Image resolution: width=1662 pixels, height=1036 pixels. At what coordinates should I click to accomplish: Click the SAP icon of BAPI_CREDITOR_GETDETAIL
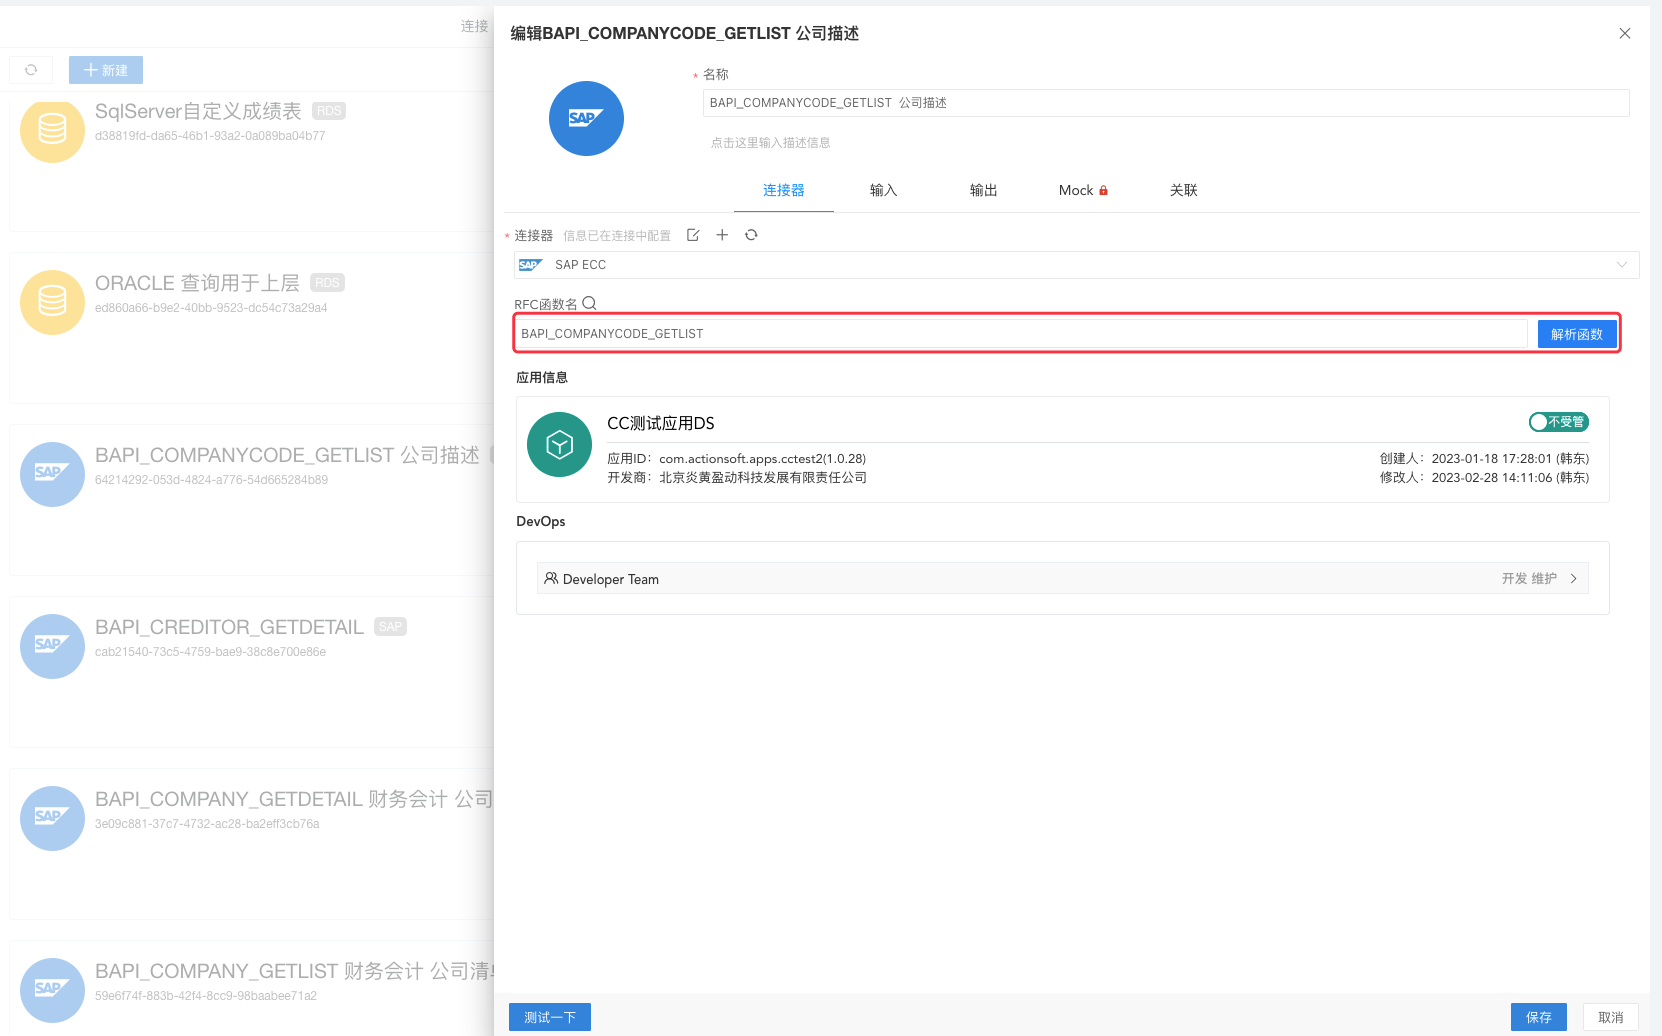[52, 646]
